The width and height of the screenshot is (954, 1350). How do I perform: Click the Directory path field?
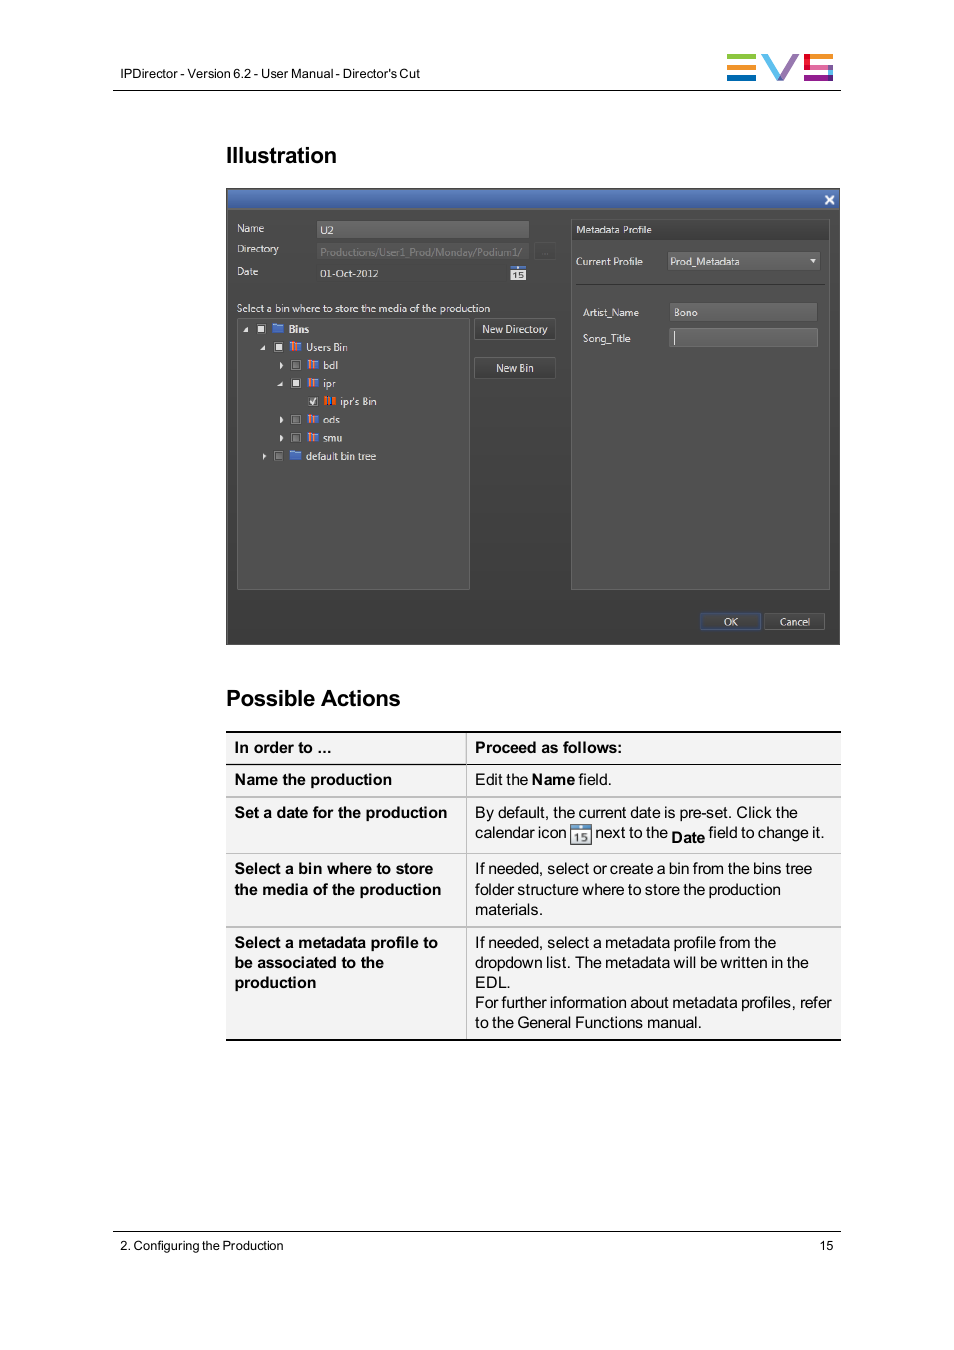click(x=422, y=251)
